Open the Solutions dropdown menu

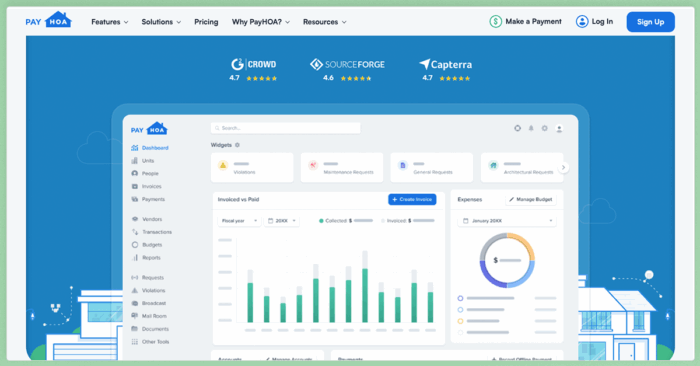[x=161, y=22]
